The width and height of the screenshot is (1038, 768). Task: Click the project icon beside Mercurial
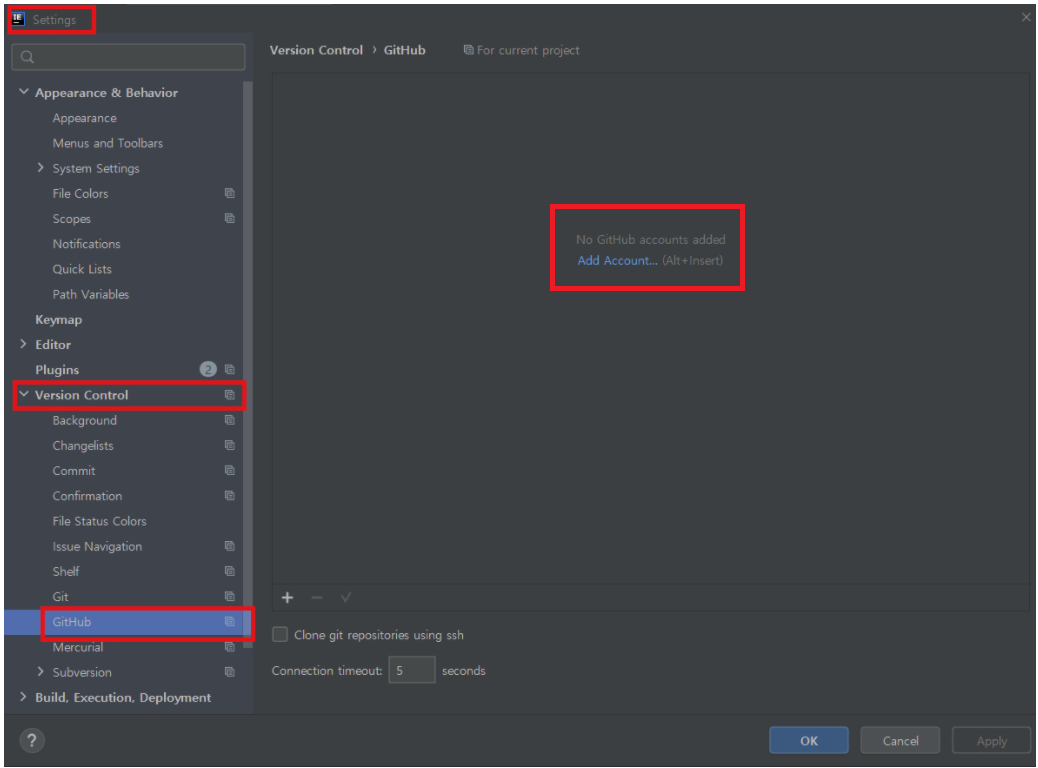tap(230, 647)
